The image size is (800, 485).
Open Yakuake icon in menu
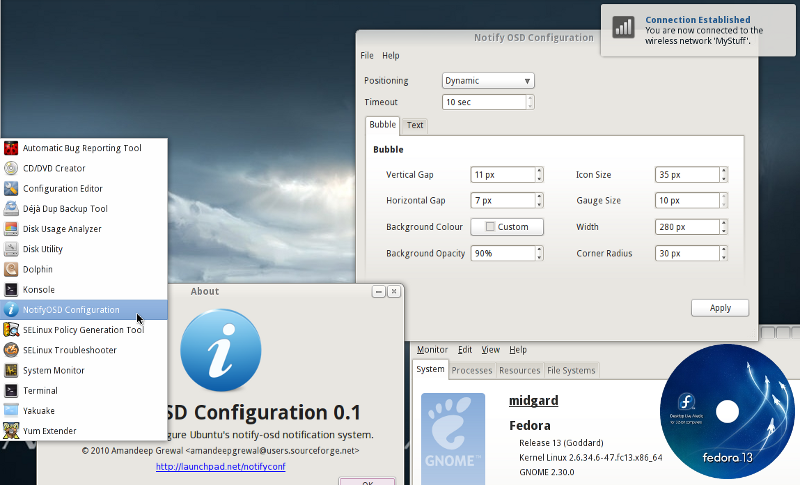11,411
